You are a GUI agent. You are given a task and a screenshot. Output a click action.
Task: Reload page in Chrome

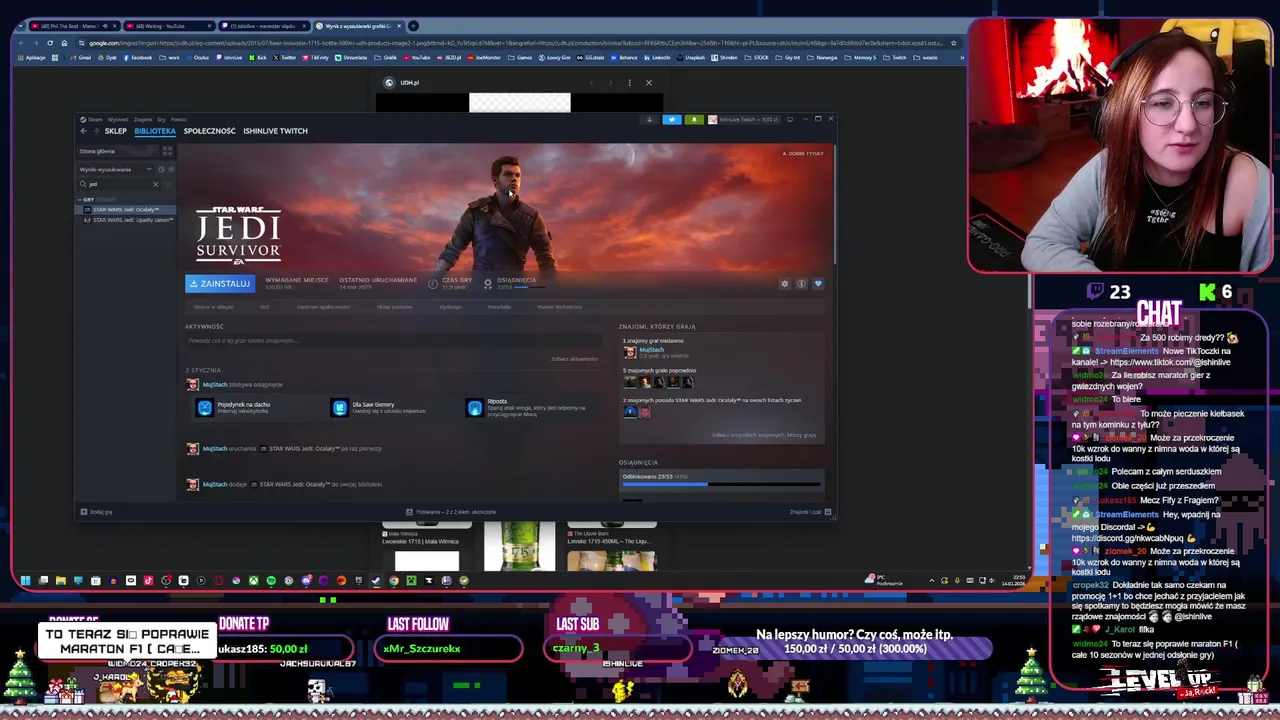[50, 43]
